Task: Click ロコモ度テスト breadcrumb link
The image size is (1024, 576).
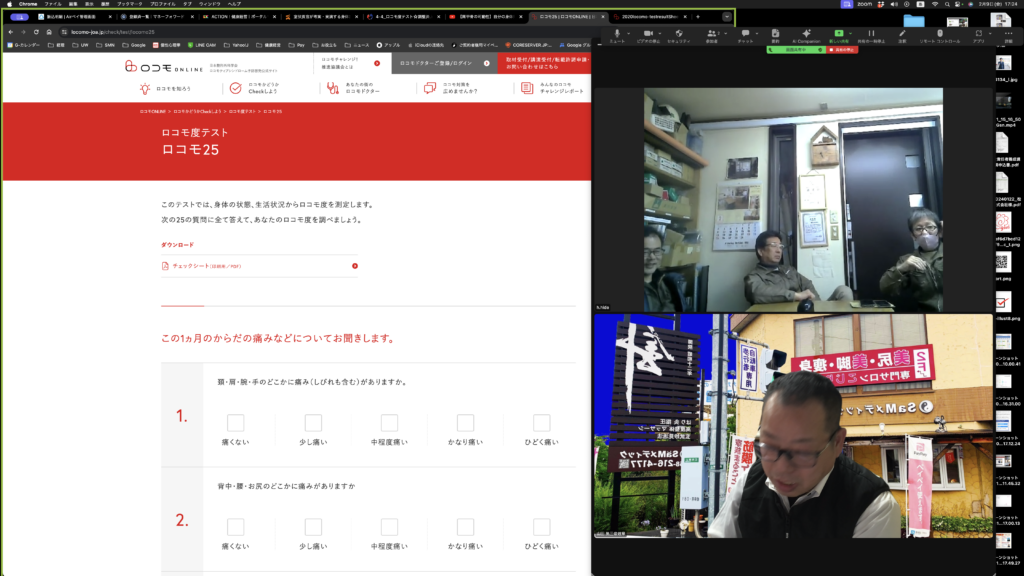Action: 242,112
